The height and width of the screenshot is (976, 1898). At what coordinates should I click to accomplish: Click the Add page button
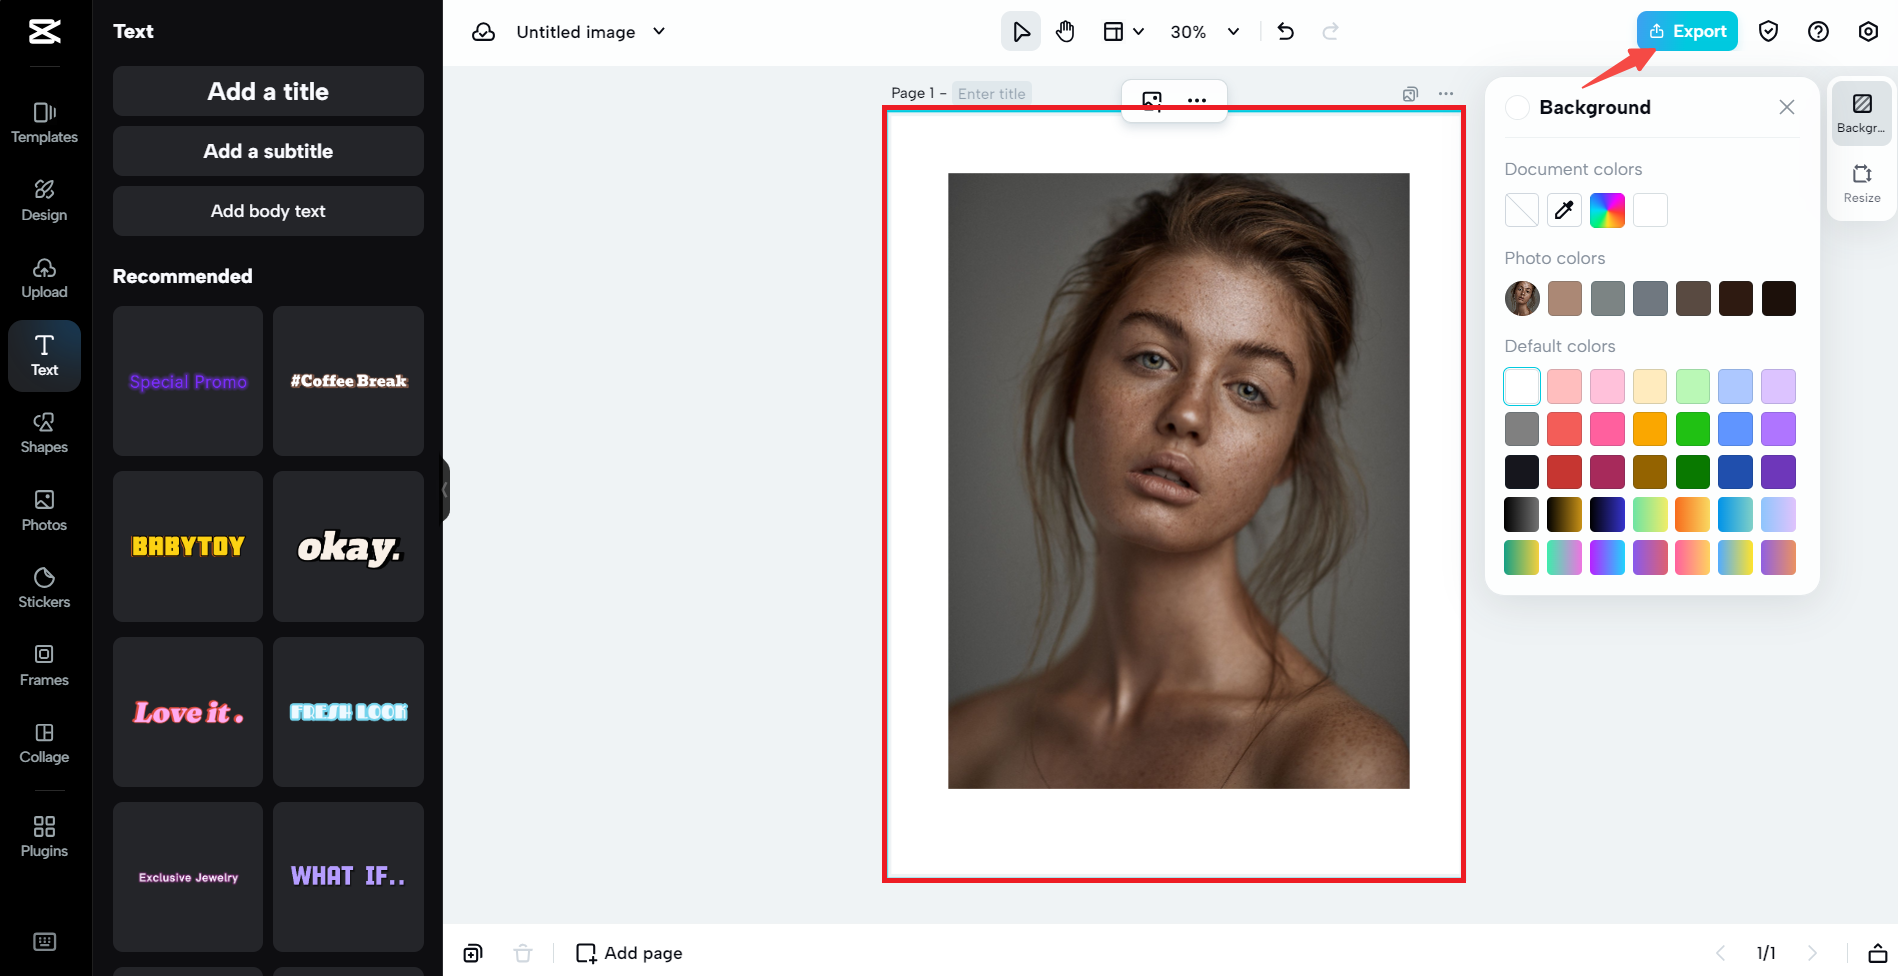629,953
